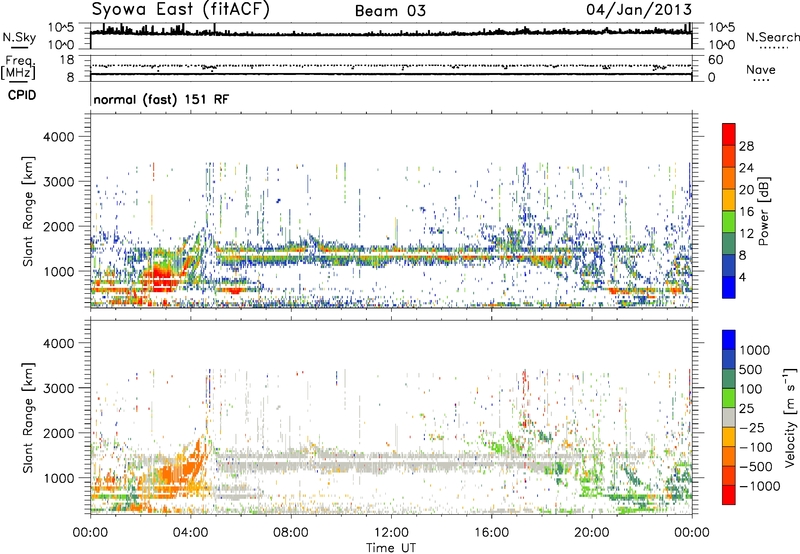Click the '-1000' tick on velocity colorbar

click(x=759, y=486)
